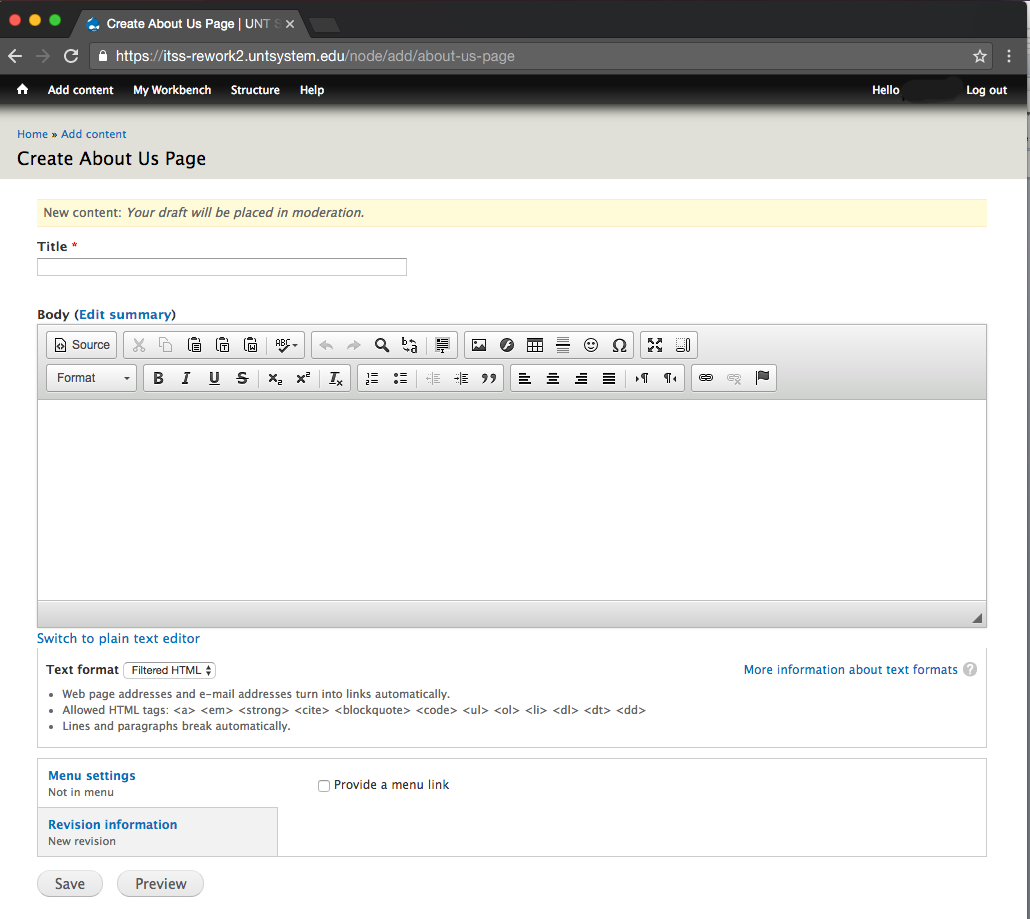Insert a numbered list
Screen dimensions: 1030x919
372,378
